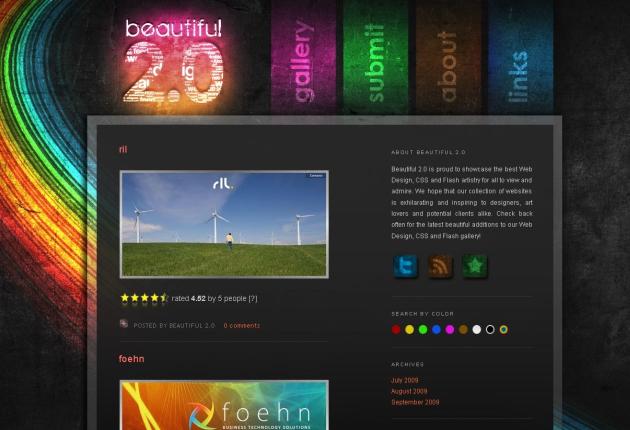Screen dimensions: 630x430
Task: Click the Beautiful 2.0 logo
Action: [x=174, y=60]
